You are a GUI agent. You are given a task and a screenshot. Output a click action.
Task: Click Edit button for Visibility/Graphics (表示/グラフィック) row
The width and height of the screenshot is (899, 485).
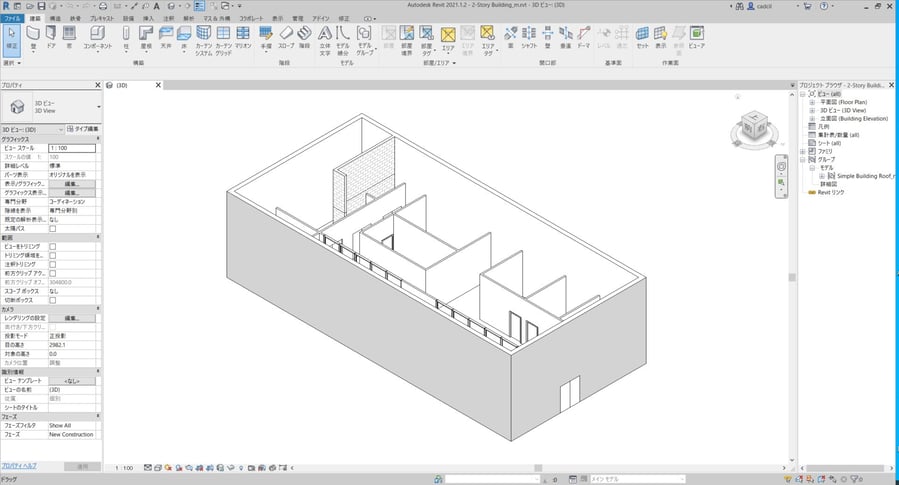[72, 184]
